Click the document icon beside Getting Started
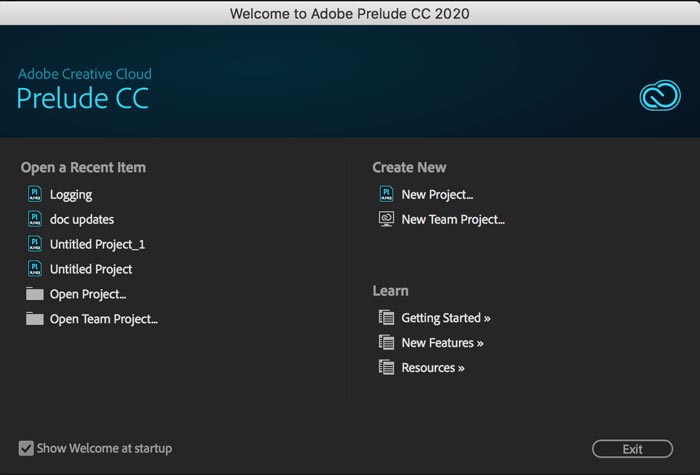 click(x=387, y=317)
